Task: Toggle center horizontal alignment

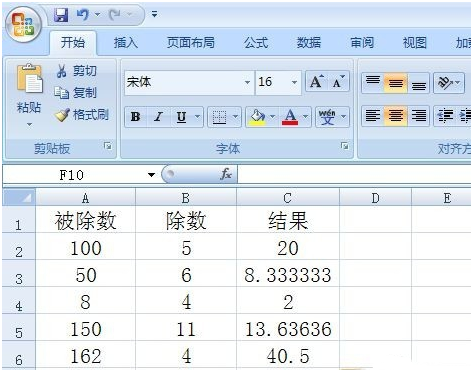Action: pyautogui.click(x=396, y=116)
